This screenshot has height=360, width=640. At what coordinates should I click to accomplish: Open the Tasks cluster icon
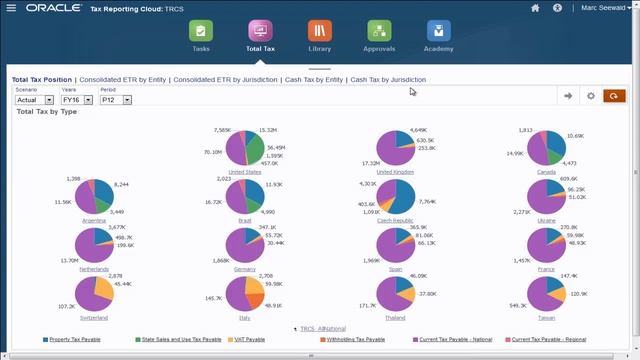pyautogui.click(x=201, y=31)
